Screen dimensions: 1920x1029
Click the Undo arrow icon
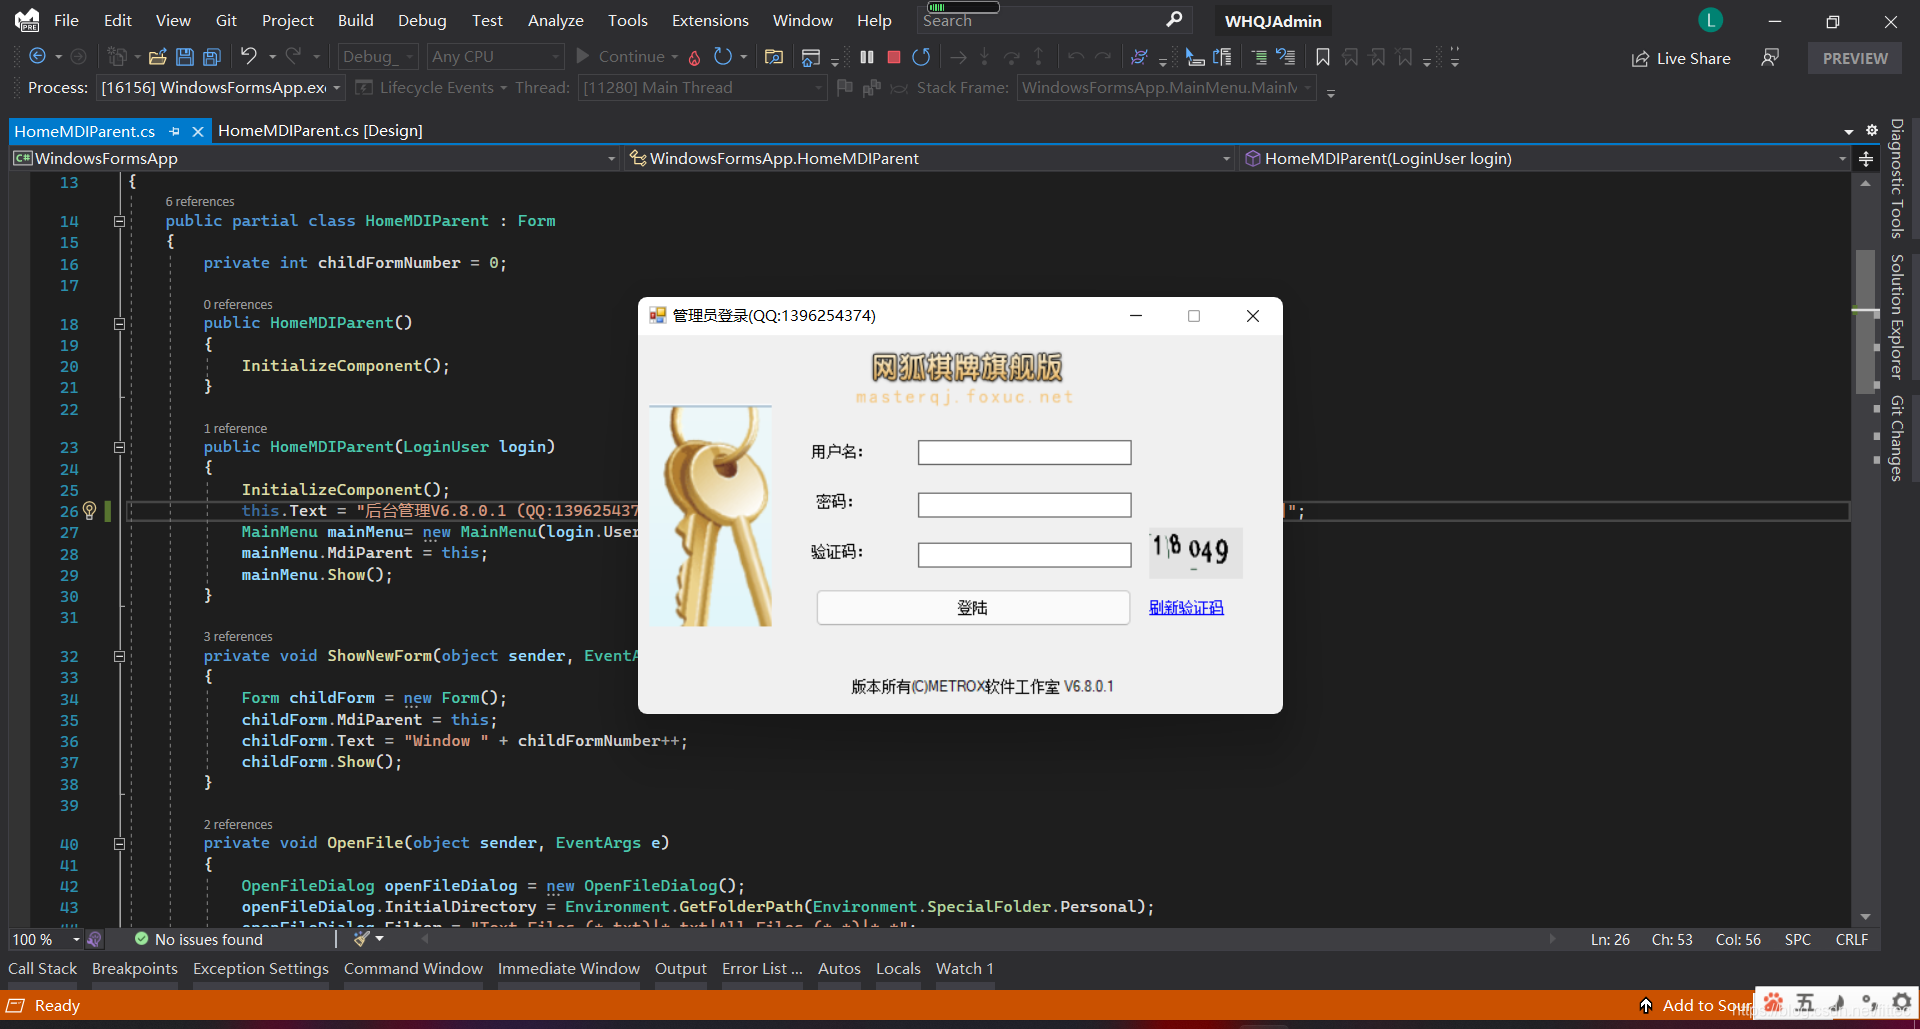tap(249, 57)
